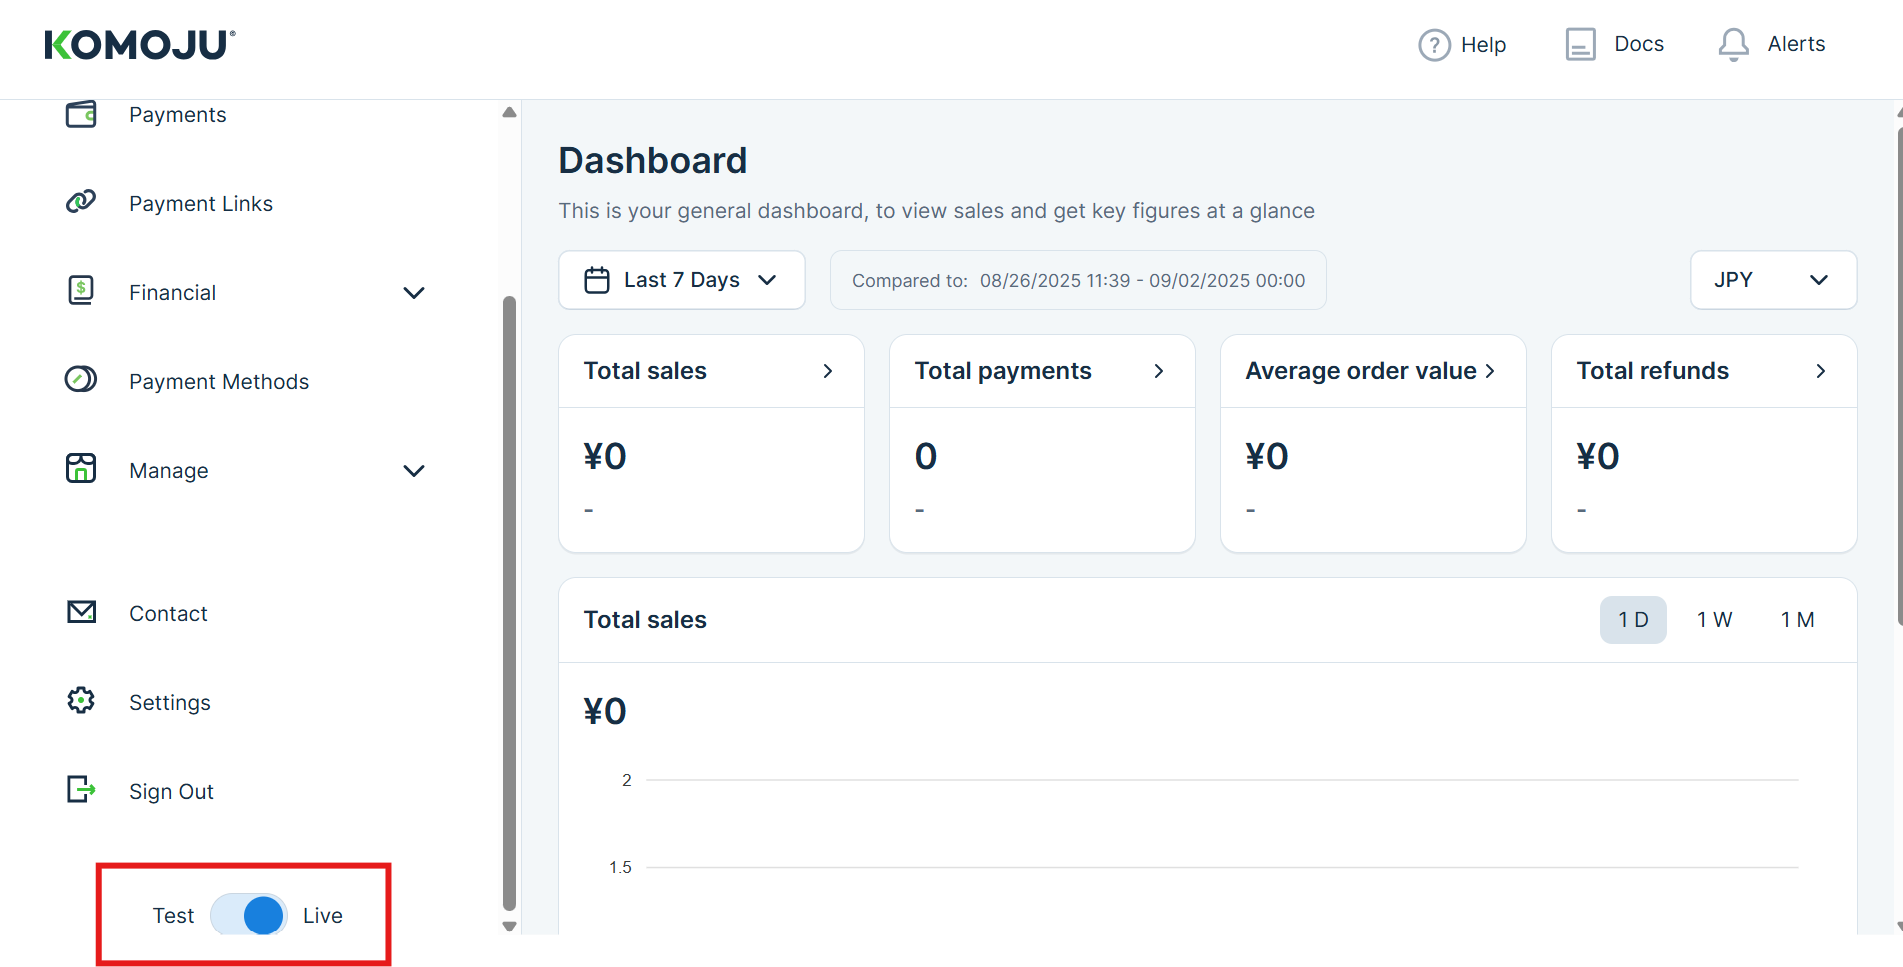The width and height of the screenshot is (1903, 967).
Task: Click the Sign Out icon
Action: tap(81, 790)
